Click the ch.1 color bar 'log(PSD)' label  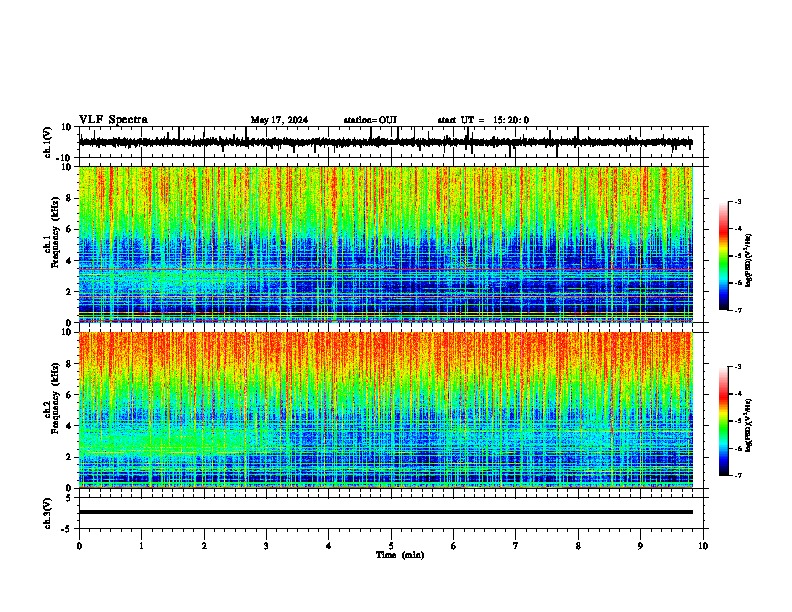748,261
